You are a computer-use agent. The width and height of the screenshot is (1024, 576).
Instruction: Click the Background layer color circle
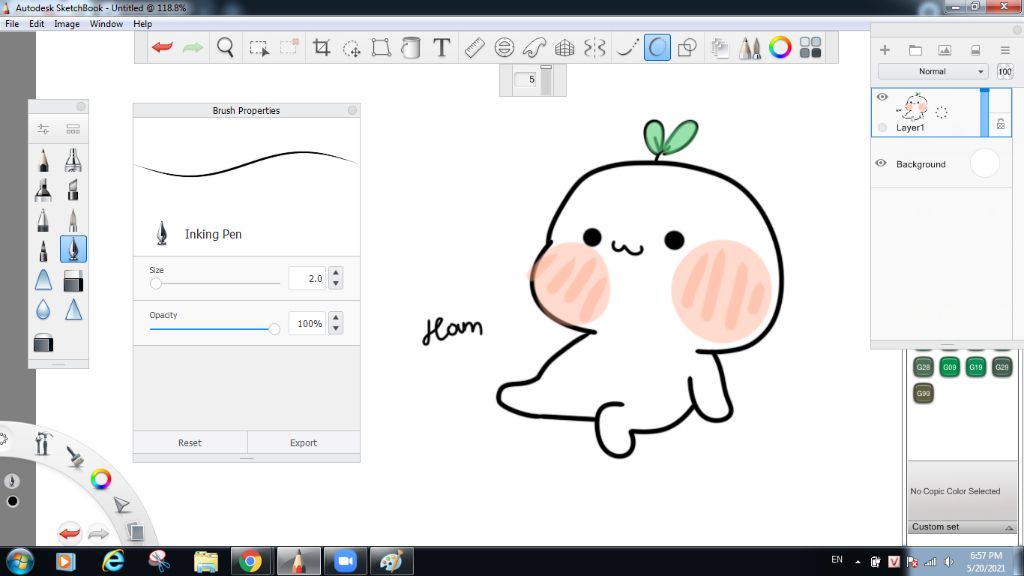(984, 163)
